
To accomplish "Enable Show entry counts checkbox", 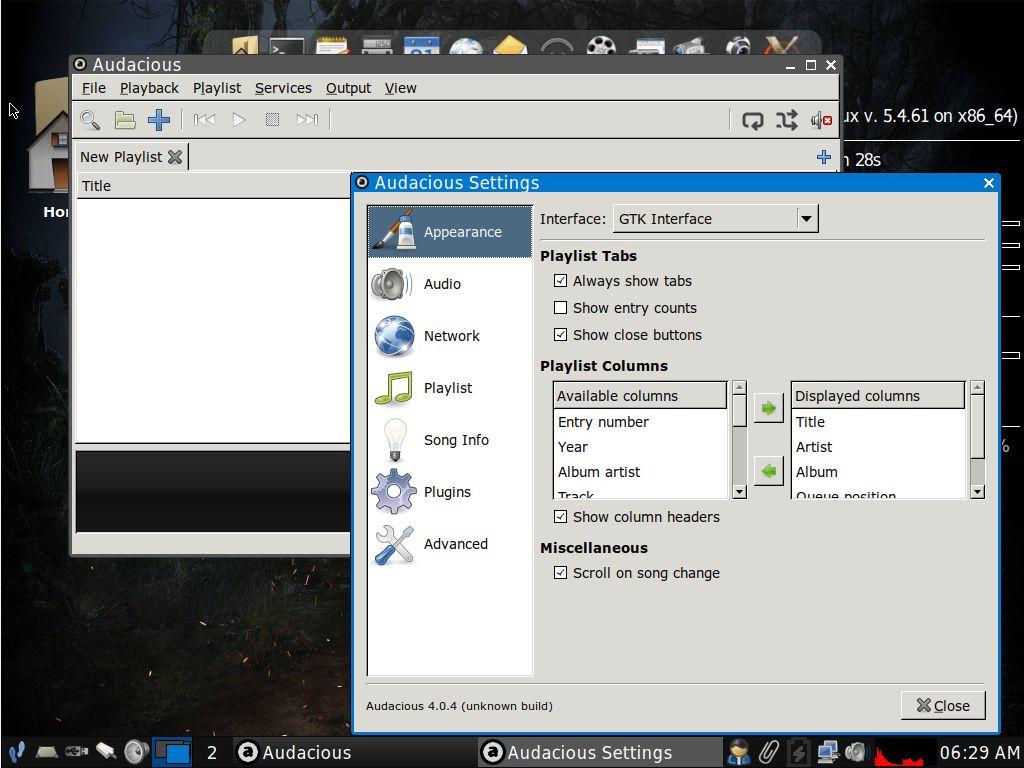I will [561, 308].
